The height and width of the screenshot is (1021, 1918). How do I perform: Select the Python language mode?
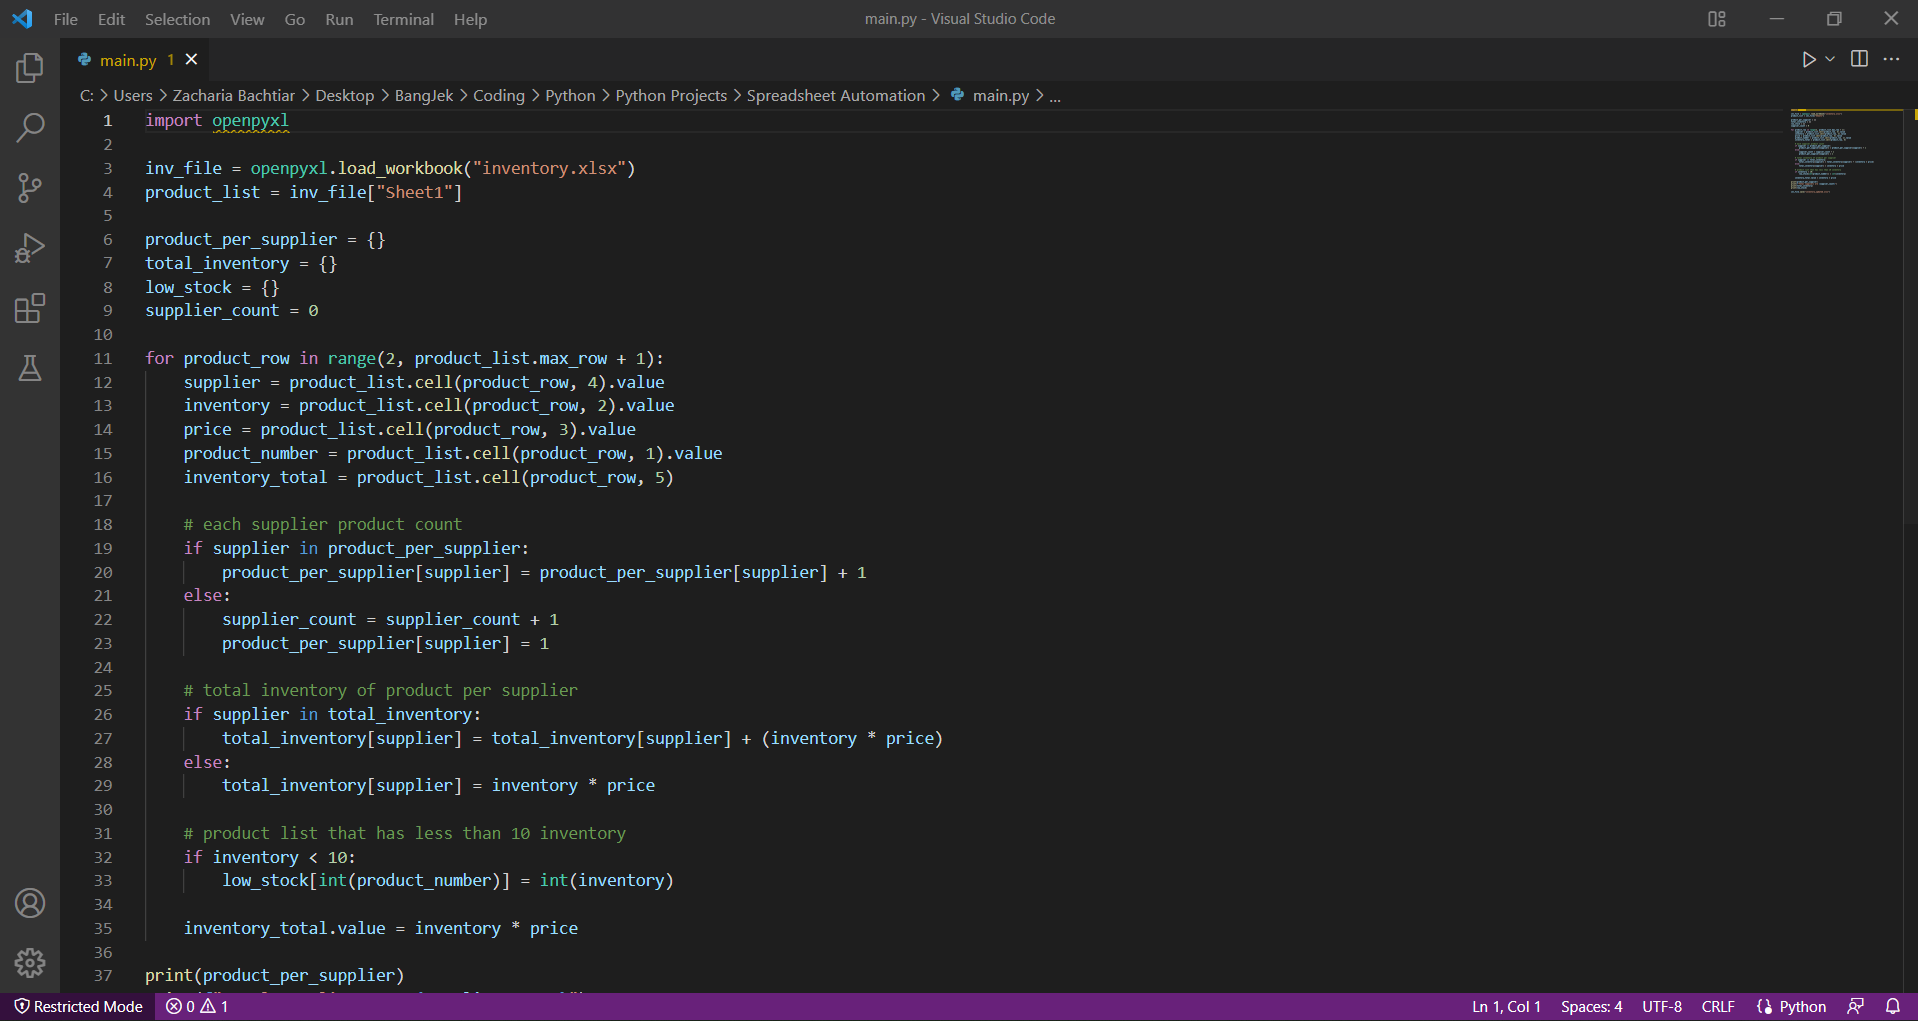[1803, 1006]
